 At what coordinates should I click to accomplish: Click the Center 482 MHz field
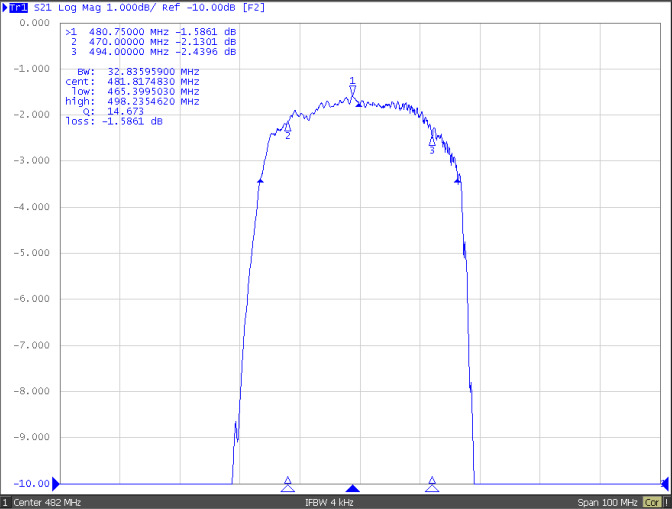click(50, 502)
